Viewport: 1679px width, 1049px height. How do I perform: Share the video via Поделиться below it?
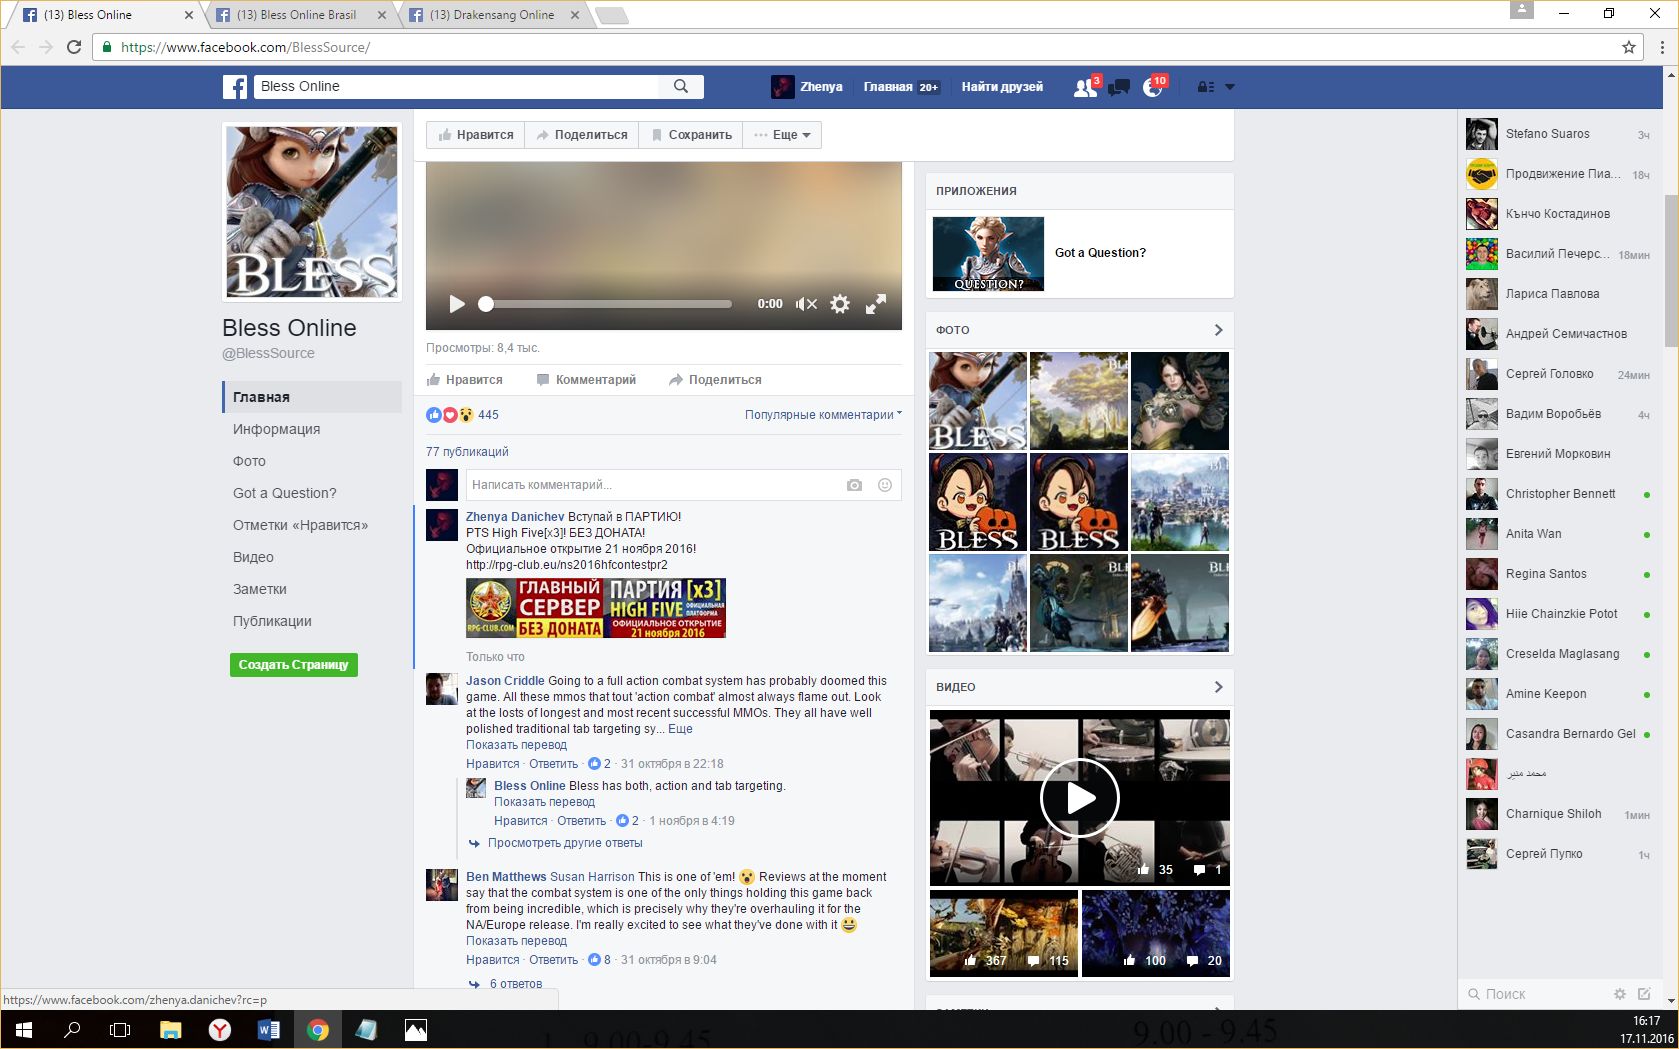[715, 380]
